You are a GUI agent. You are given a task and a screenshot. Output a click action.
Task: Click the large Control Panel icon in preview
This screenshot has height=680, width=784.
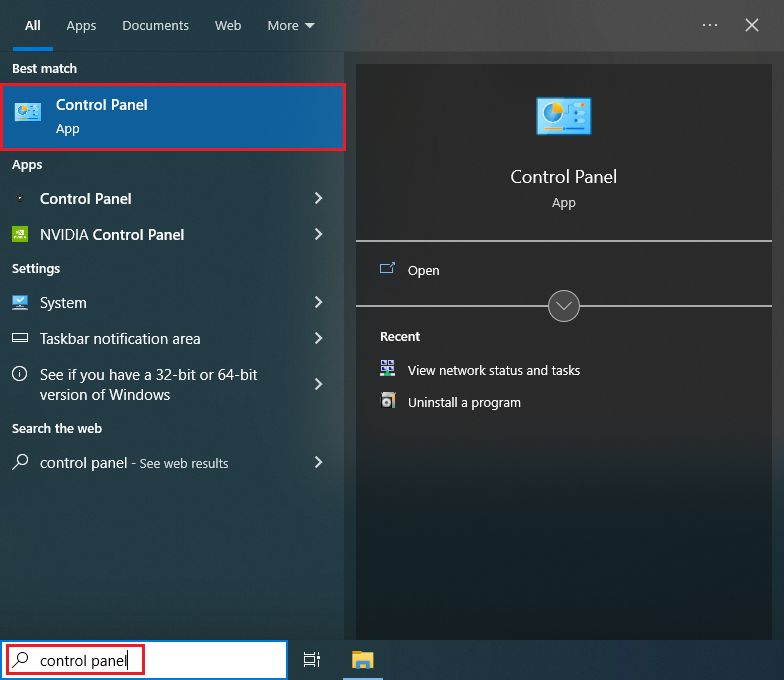pyautogui.click(x=563, y=117)
